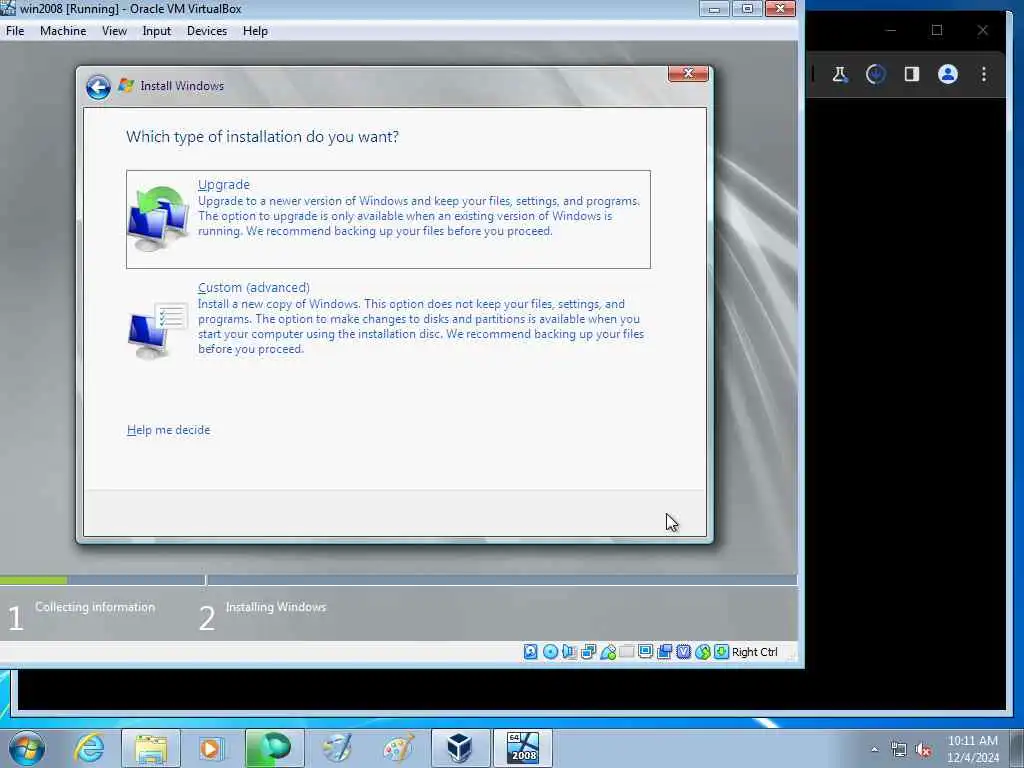Click the taskbar paint brush and paper icon
The image size is (1024, 768).
click(x=337, y=748)
